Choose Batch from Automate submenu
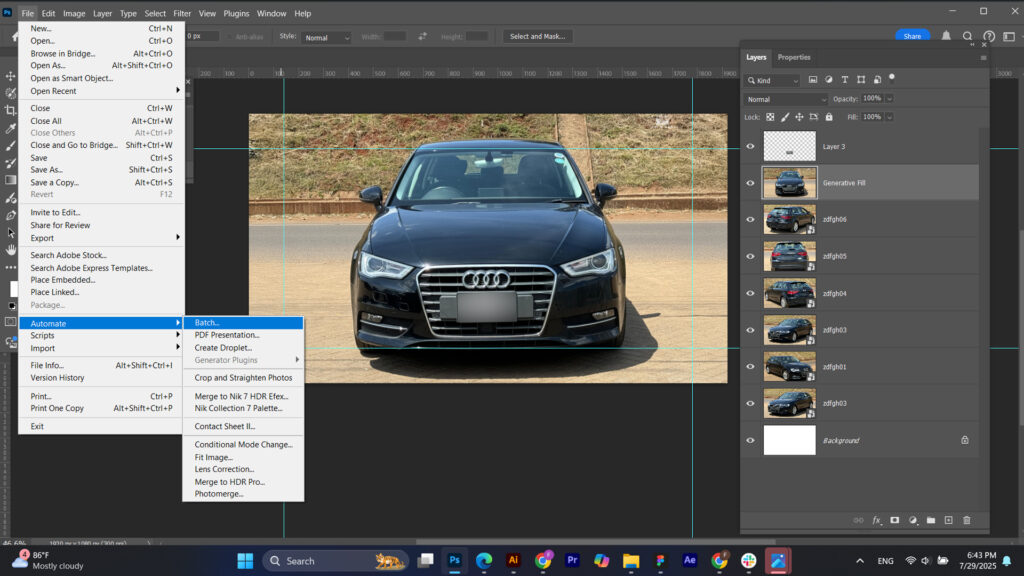 [x=243, y=323]
